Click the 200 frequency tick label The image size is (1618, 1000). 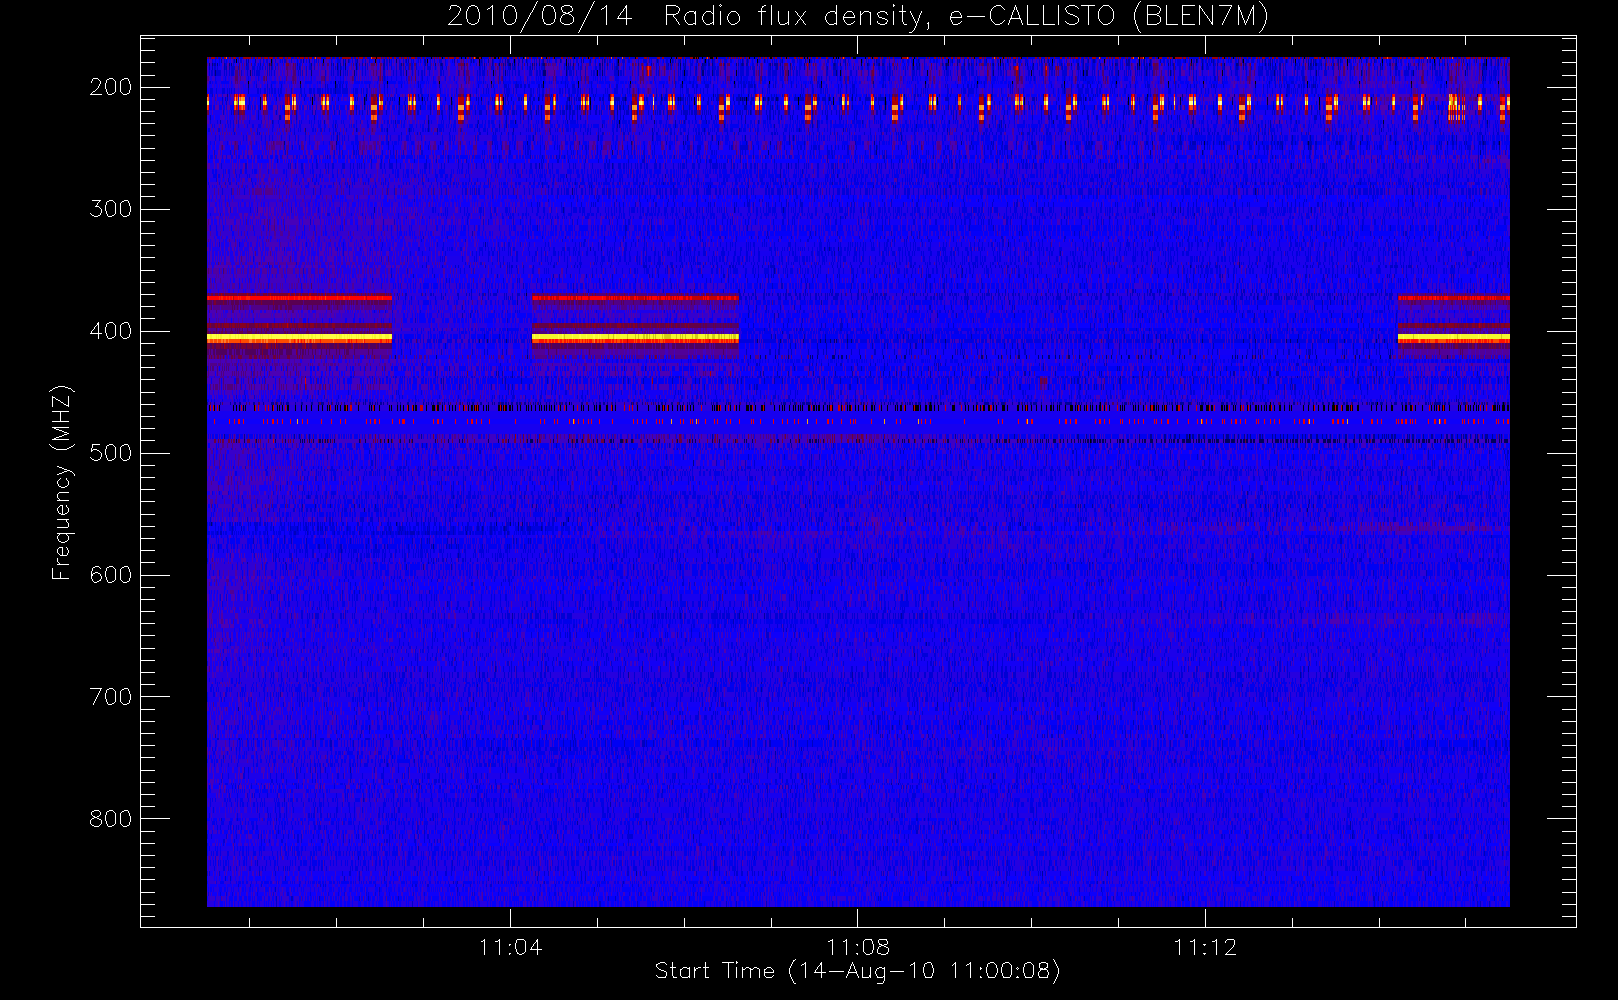[x=111, y=87]
